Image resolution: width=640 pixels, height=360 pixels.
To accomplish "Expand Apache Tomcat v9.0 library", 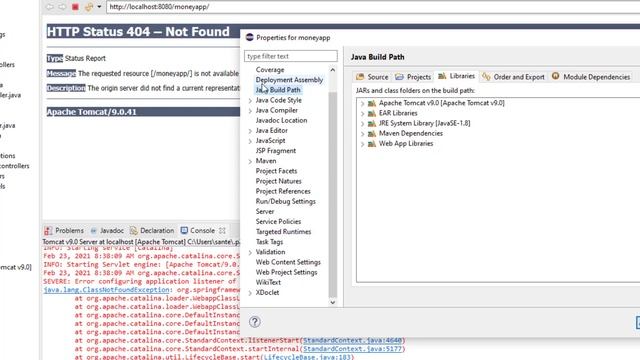I will click(x=362, y=104).
